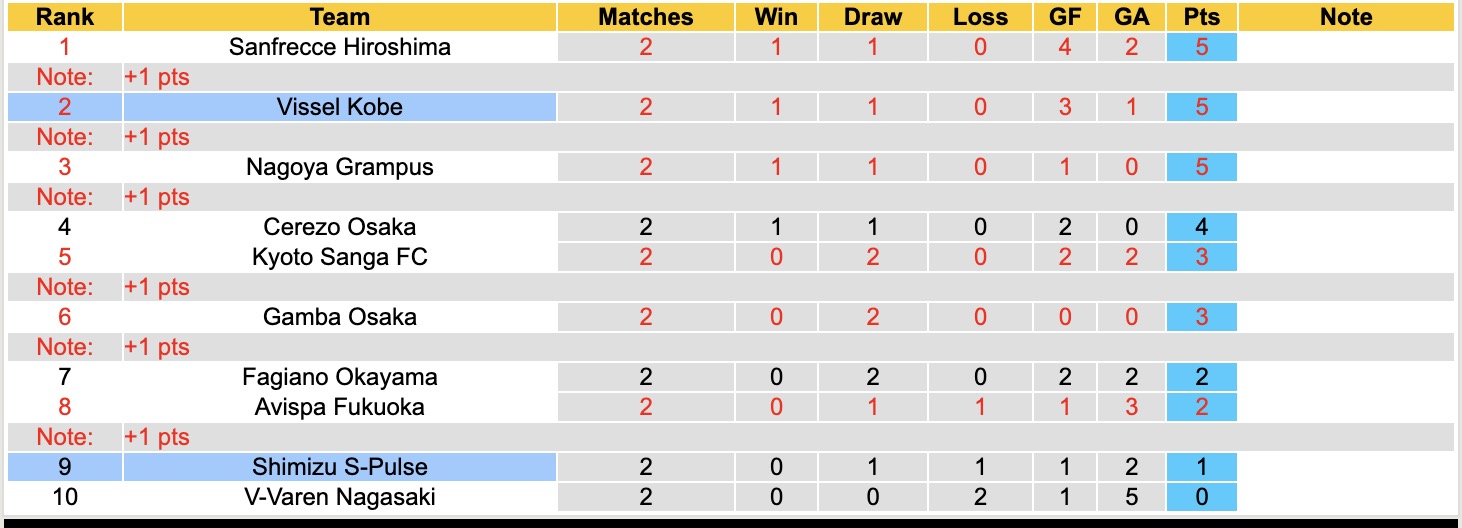The width and height of the screenshot is (1462, 528).
Task: Open the highlighted Vissel Kobe team
Action: click(340, 107)
